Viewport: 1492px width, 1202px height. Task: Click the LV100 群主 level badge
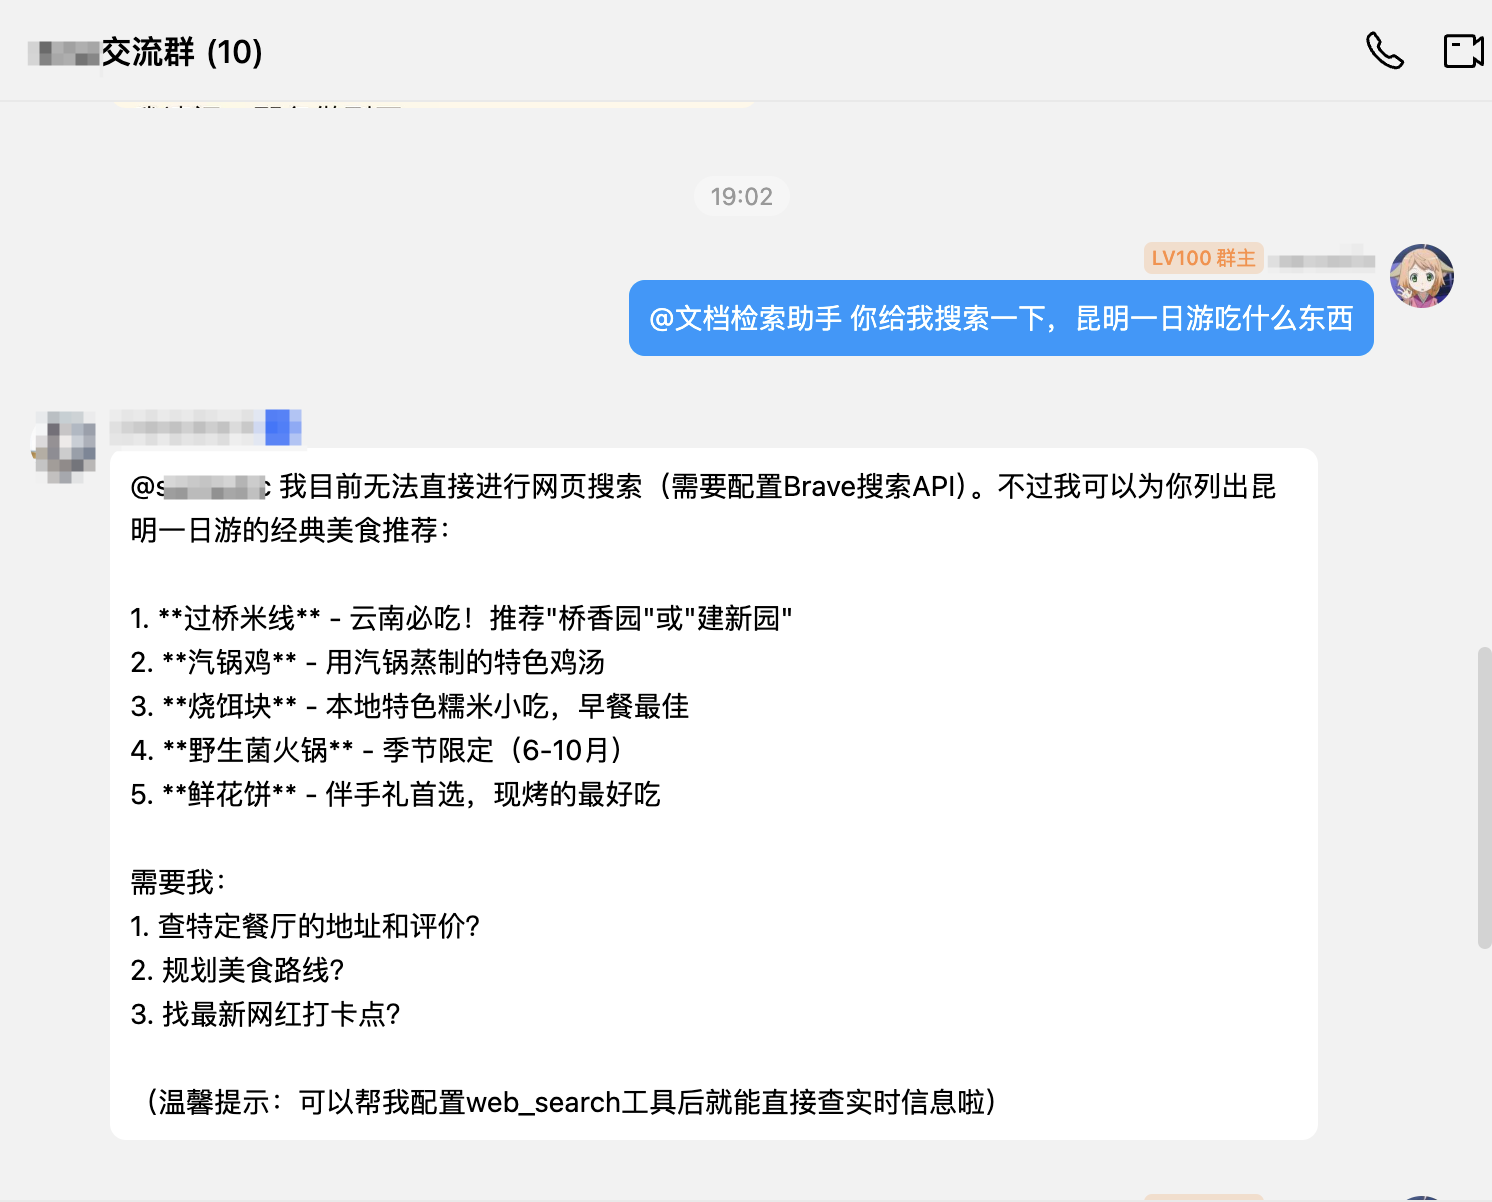coord(1203,258)
